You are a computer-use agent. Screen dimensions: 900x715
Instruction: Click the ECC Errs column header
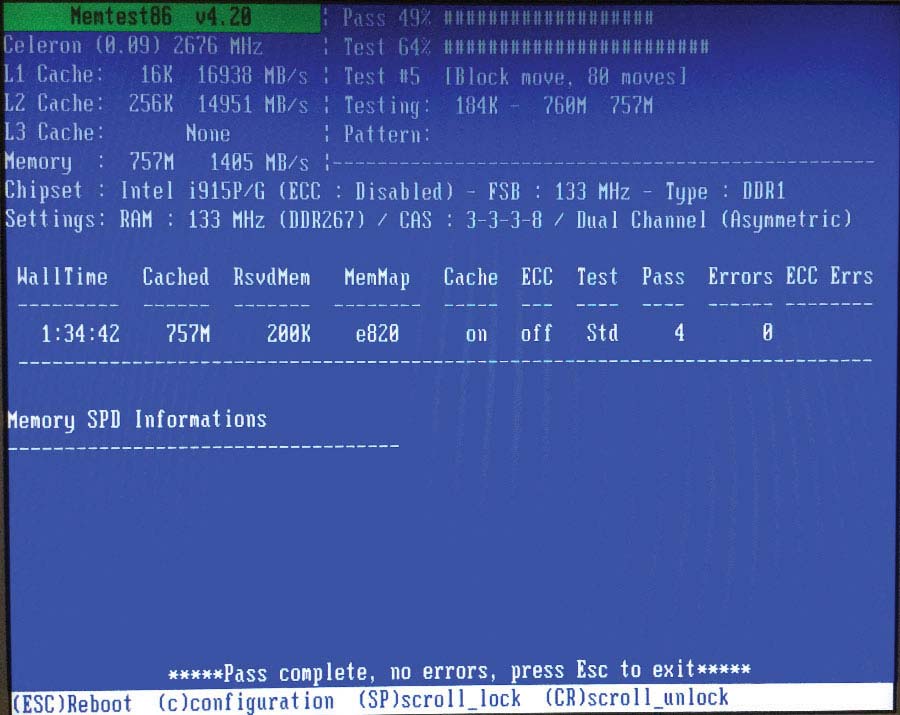pos(829,276)
